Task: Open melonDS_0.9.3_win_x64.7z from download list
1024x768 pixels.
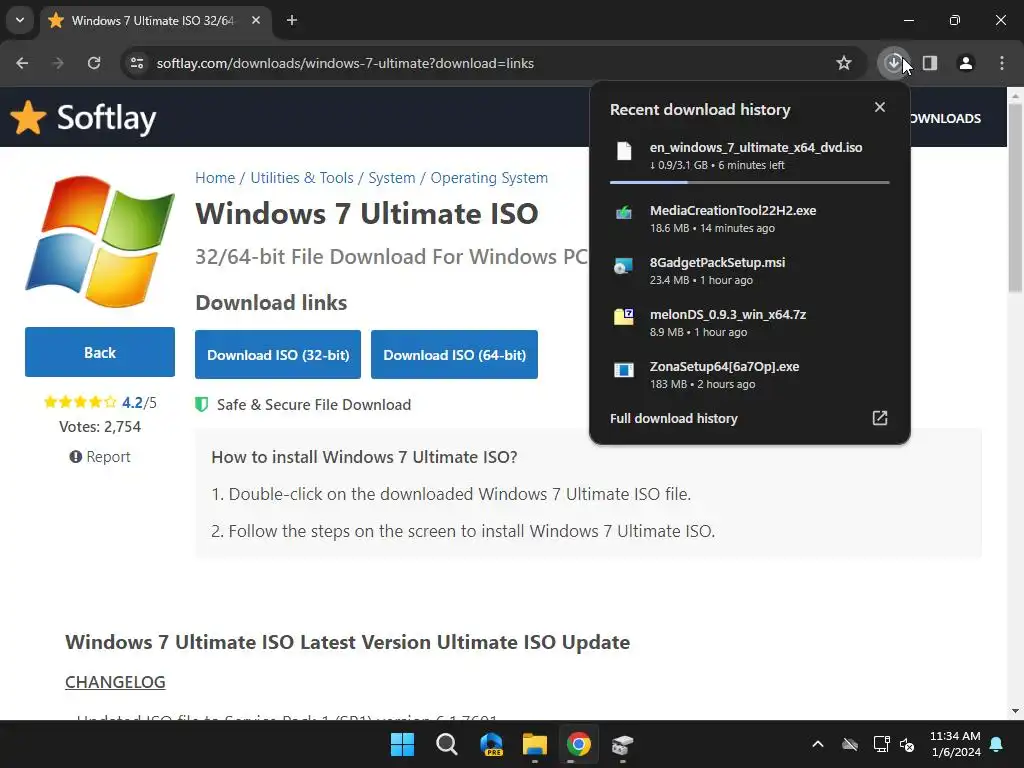Action: [750, 323]
